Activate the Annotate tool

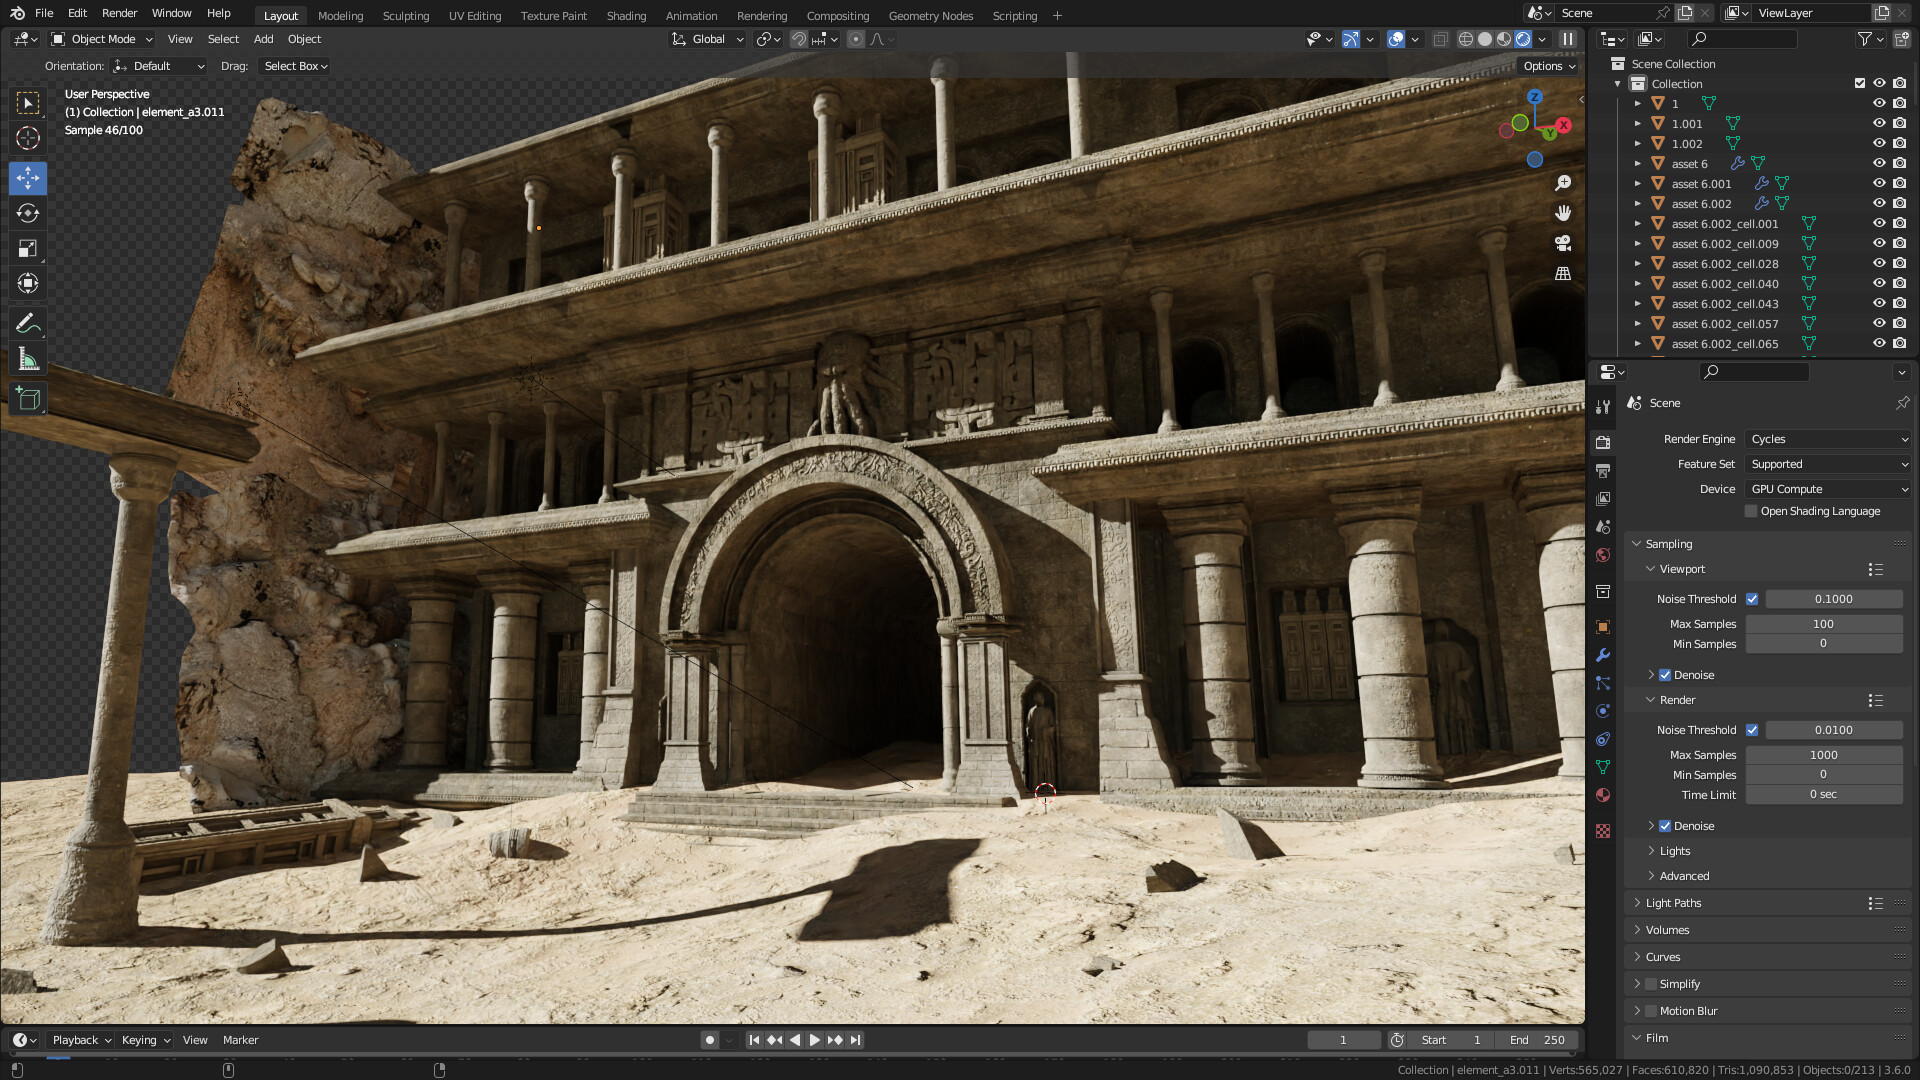27,322
